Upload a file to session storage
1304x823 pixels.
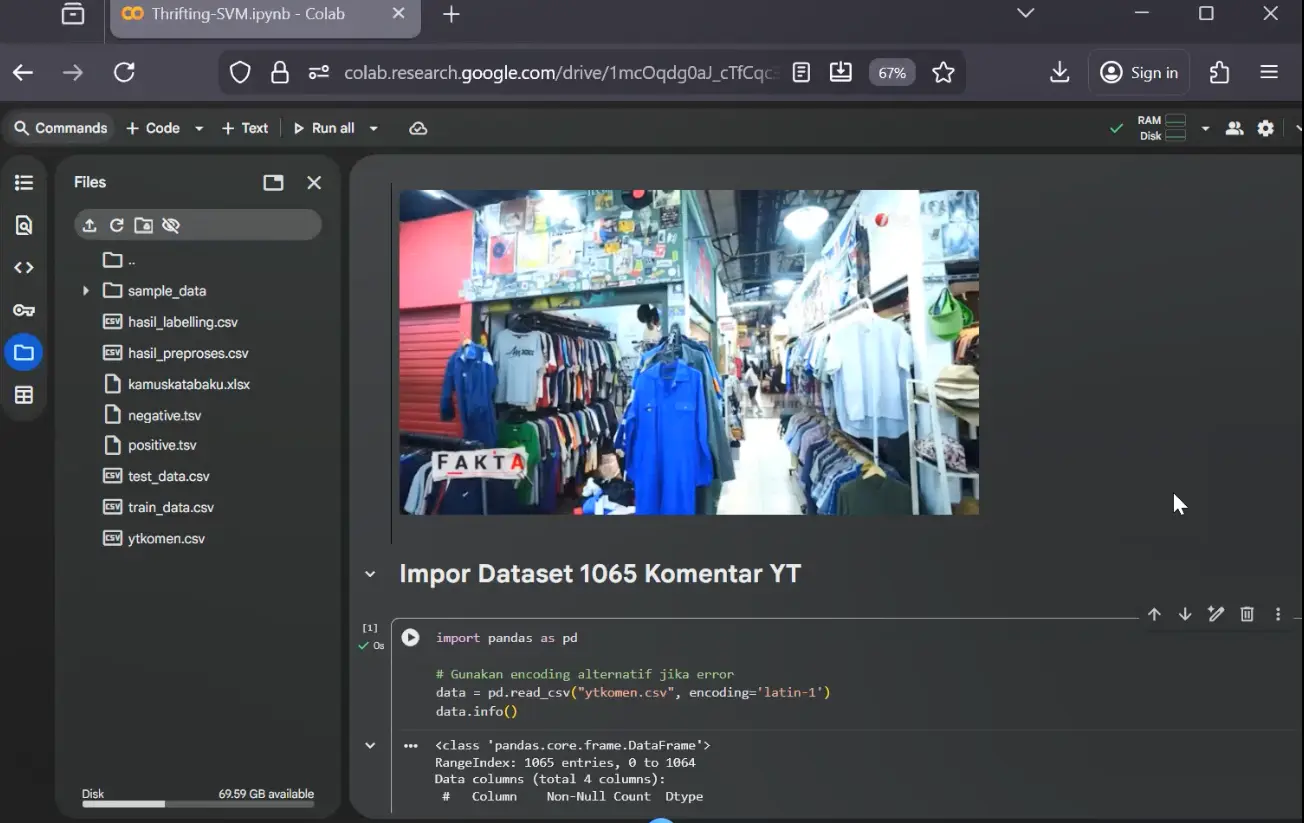coord(88,225)
